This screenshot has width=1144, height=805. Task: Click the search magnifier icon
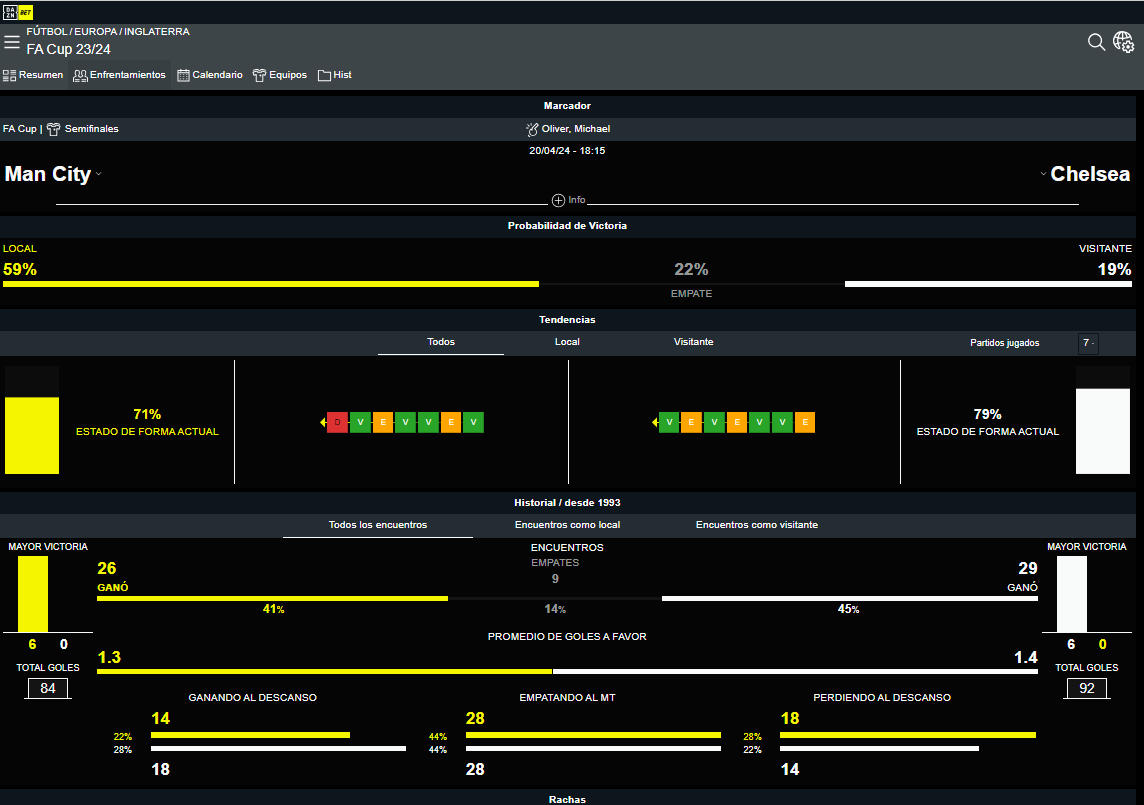point(1096,42)
